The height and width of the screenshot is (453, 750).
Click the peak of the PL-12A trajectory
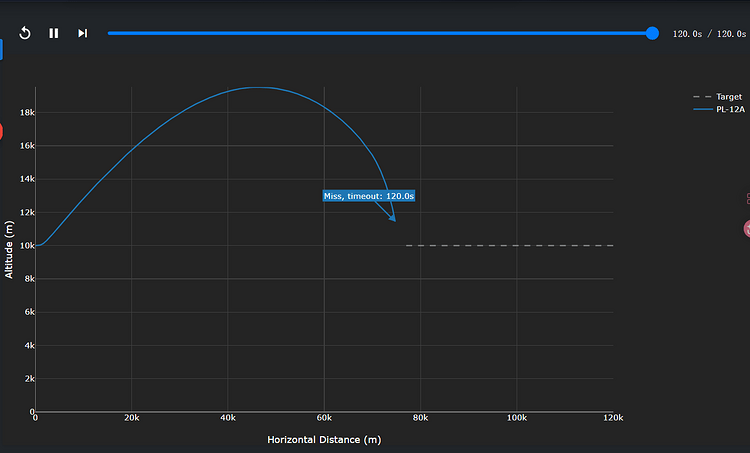257,87
